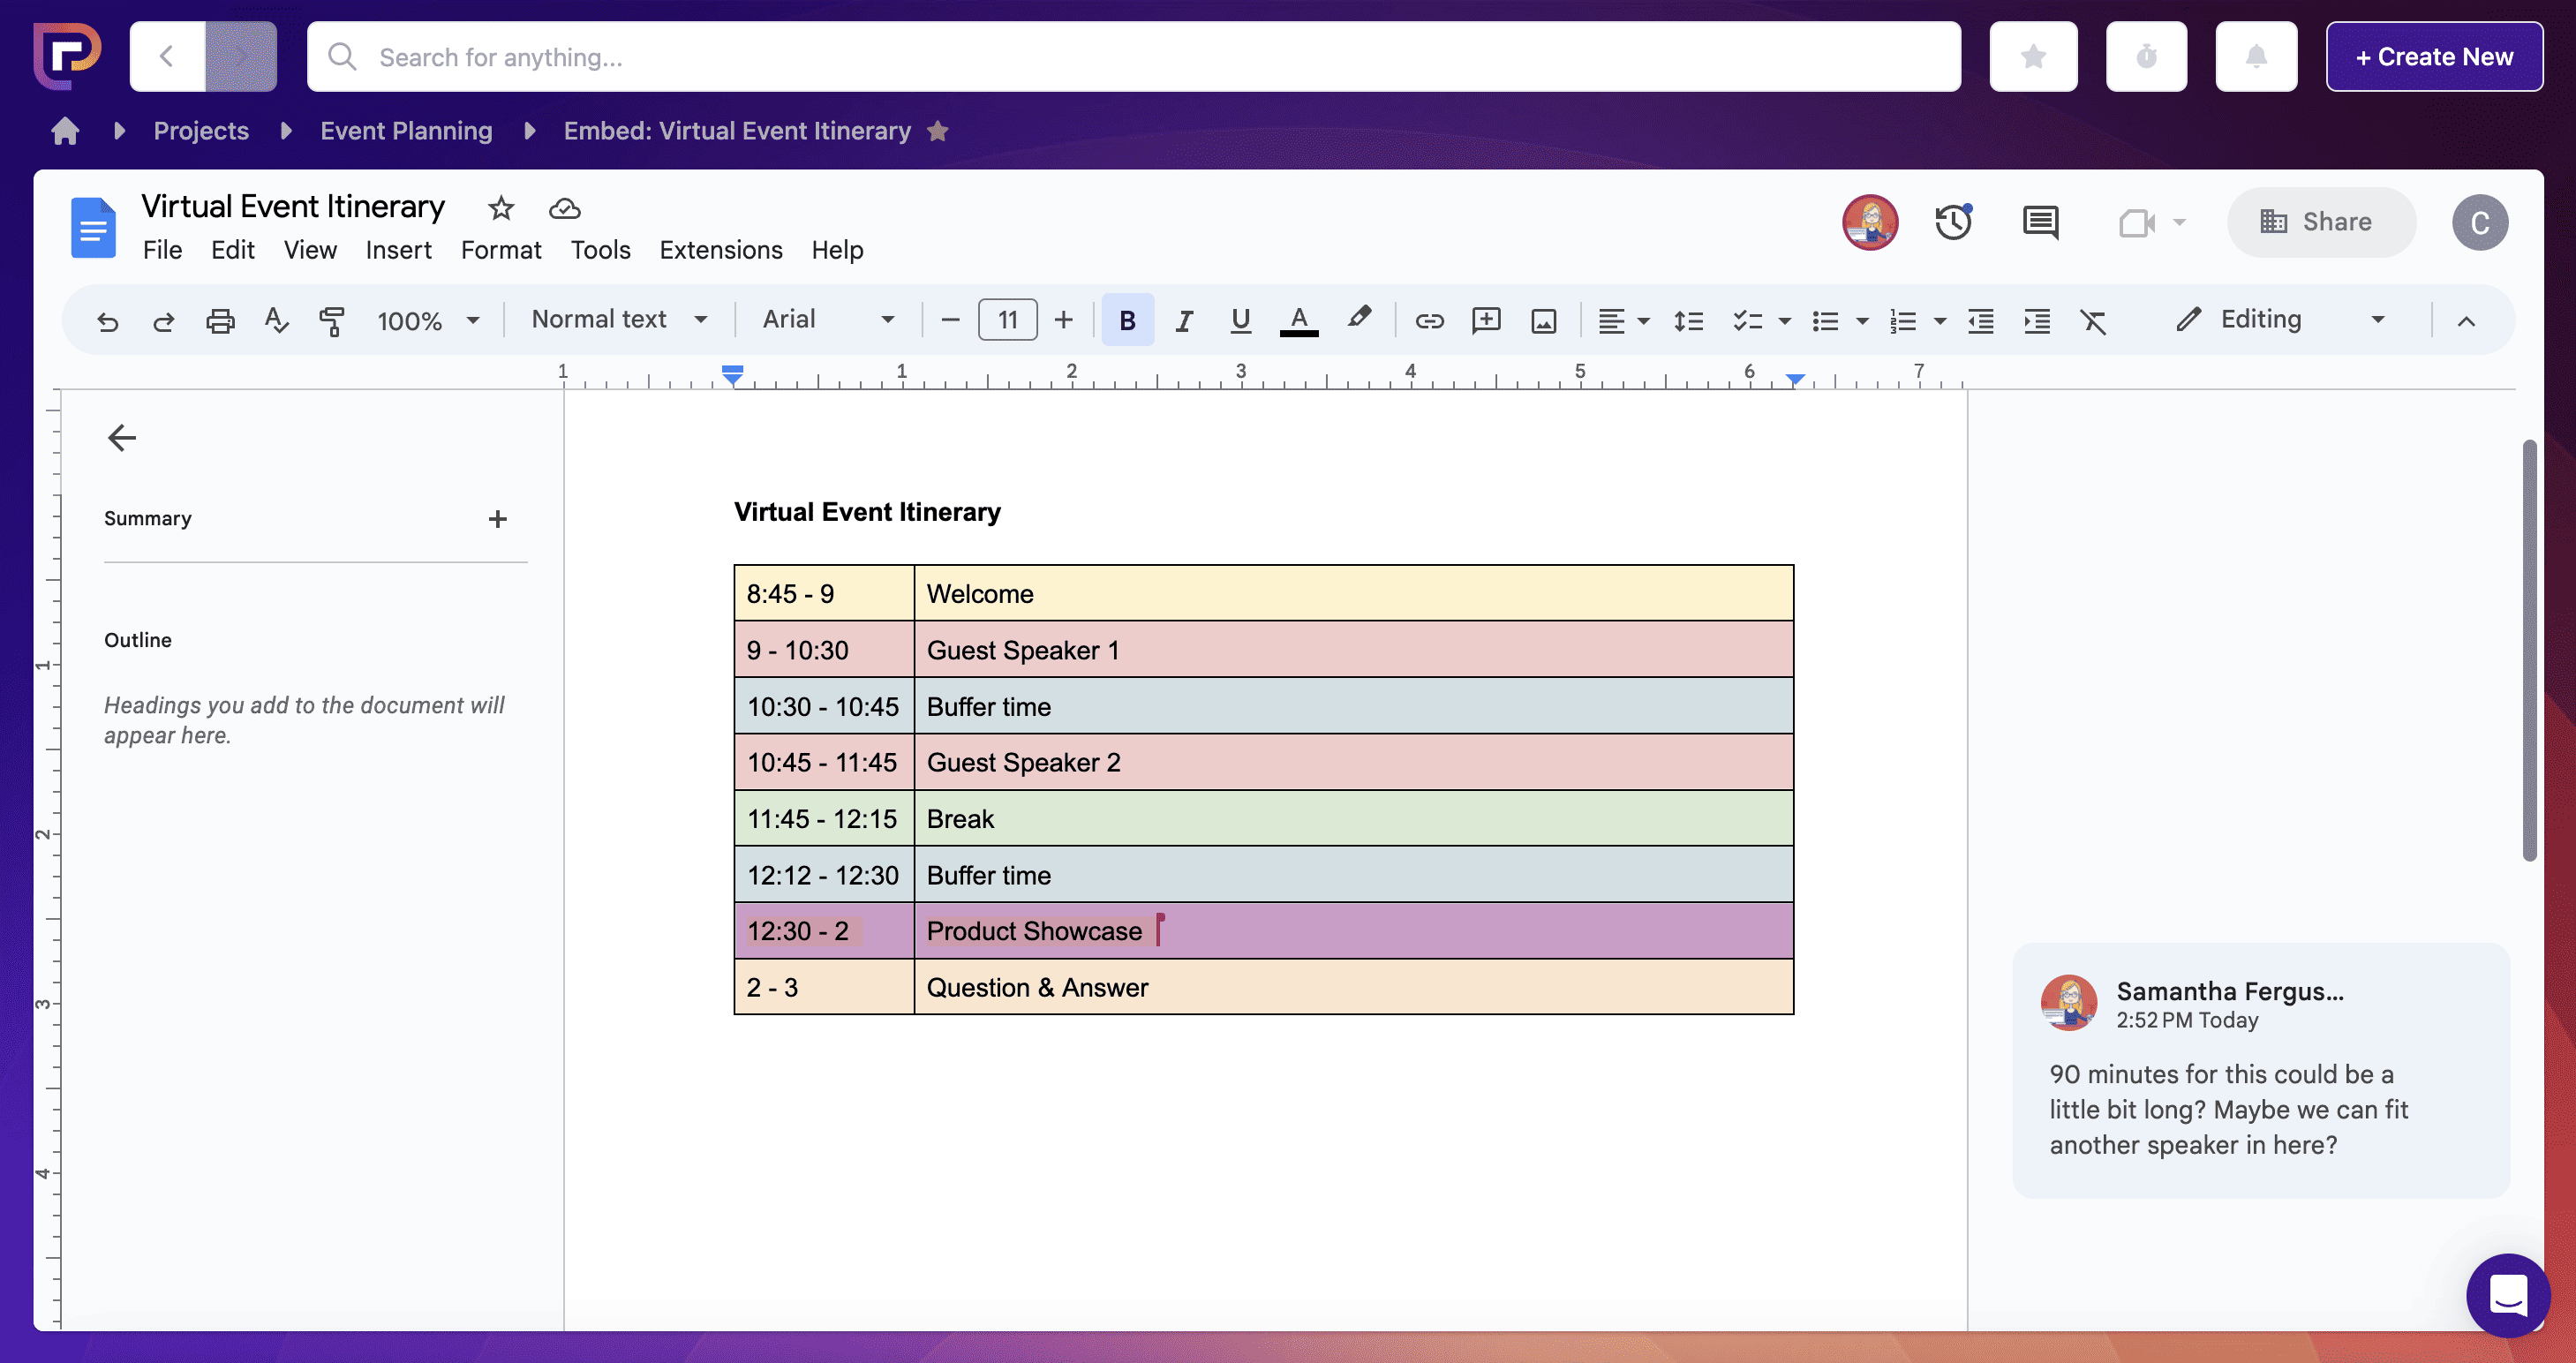
Task: Expand the Arial font dropdown
Action: point(828,319)
